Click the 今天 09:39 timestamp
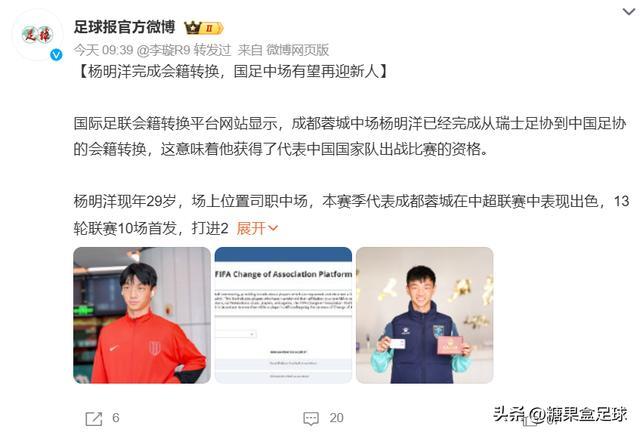Viewport: 640px width, 435px height. point(103,50)
